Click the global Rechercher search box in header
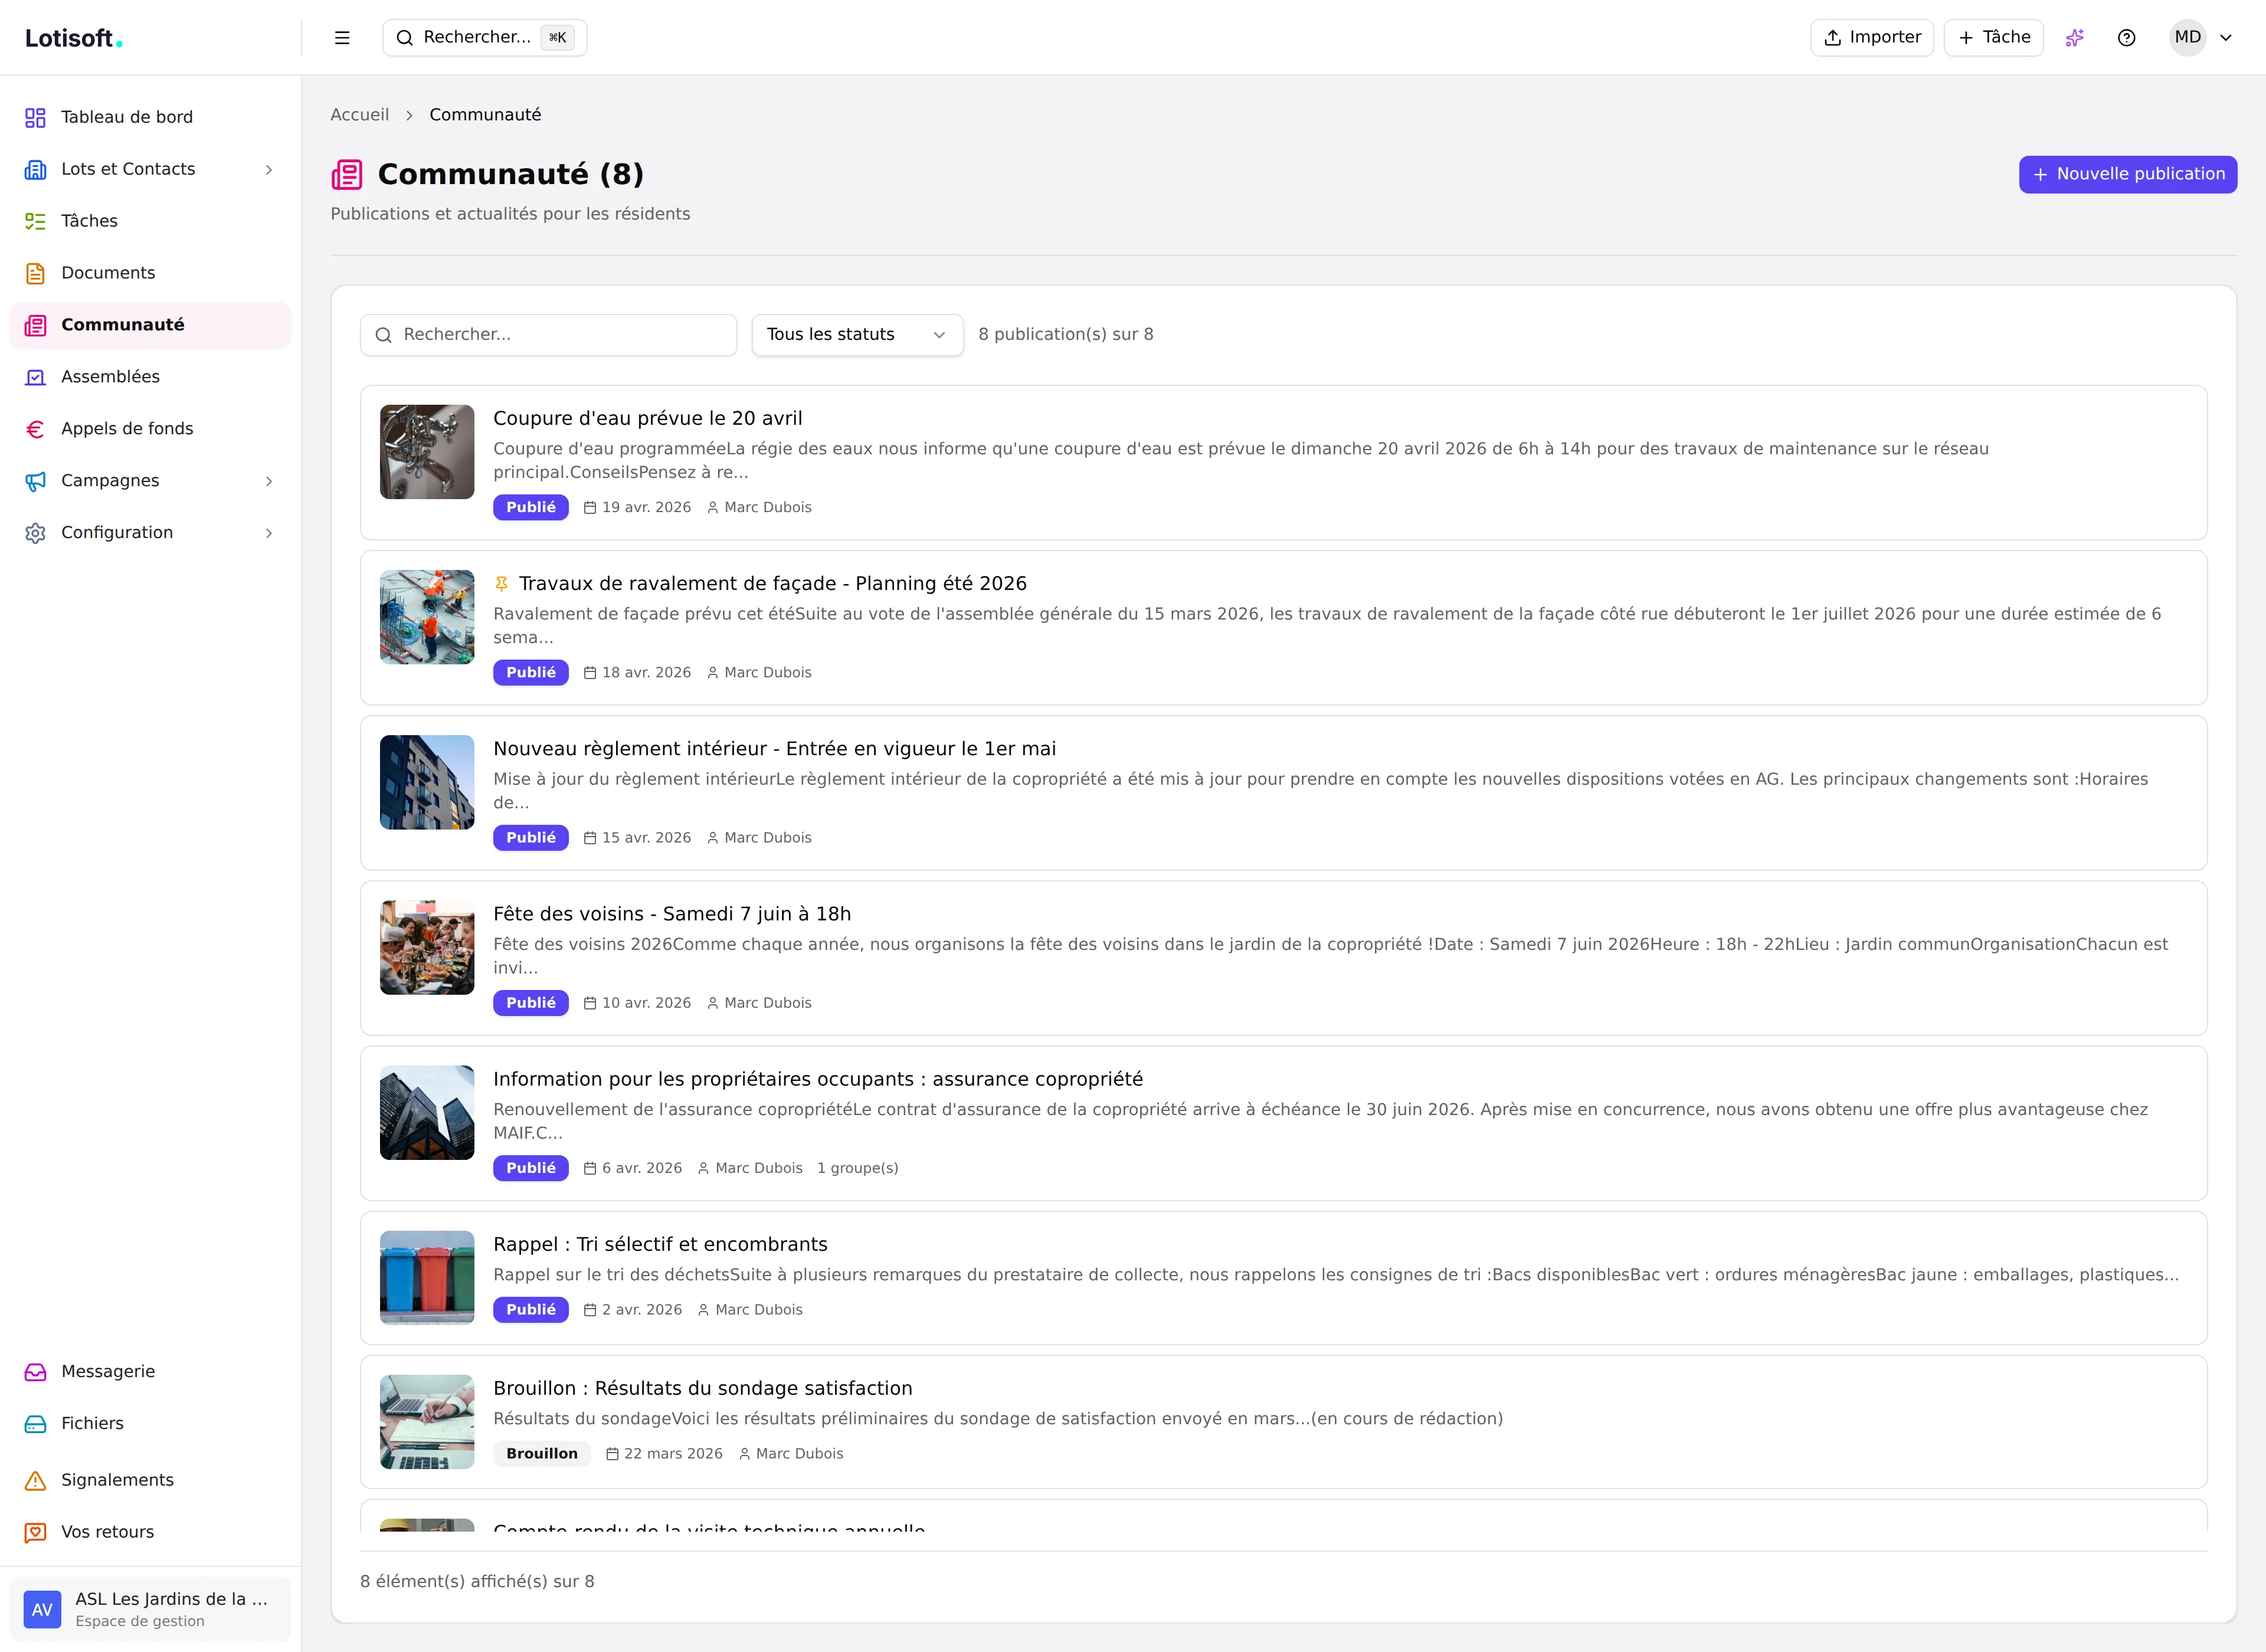2266x1652 pixels. tap(485, 38)
